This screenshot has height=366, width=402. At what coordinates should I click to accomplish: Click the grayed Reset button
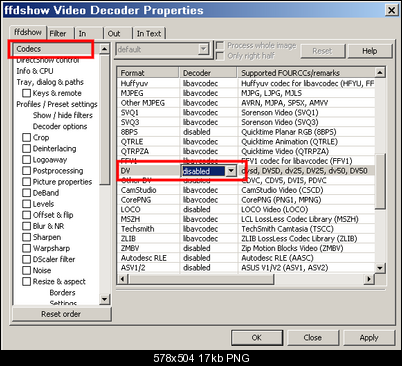click(322, 51)
